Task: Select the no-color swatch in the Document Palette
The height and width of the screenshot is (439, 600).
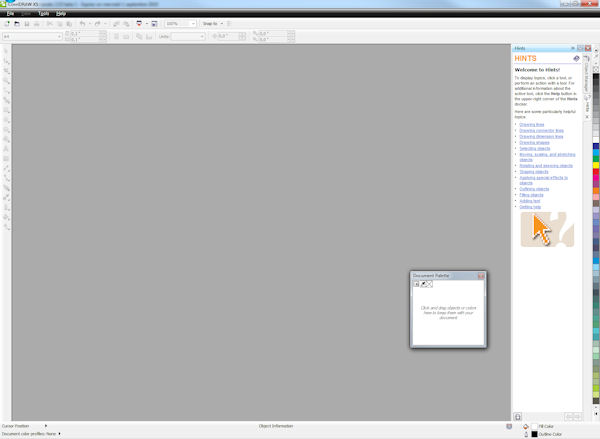Action: coord(430,284)
